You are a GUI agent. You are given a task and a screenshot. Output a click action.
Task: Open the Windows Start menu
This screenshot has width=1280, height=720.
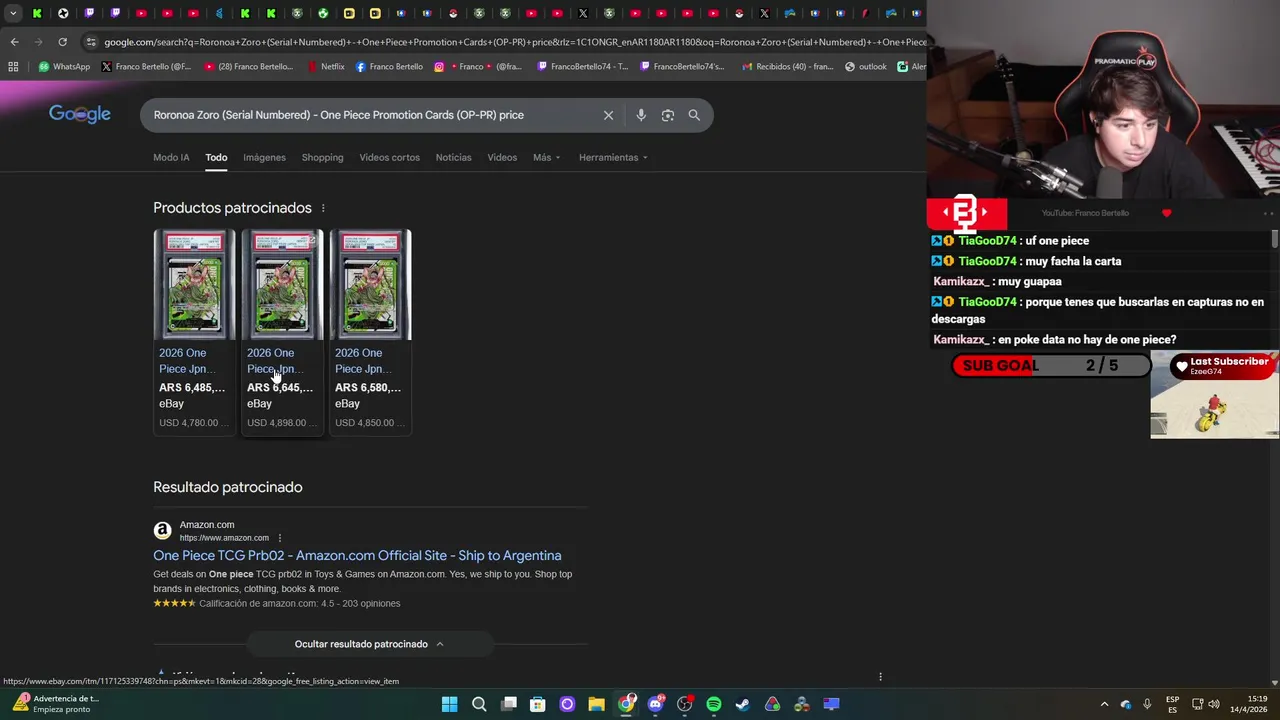[x=449, y=704]
